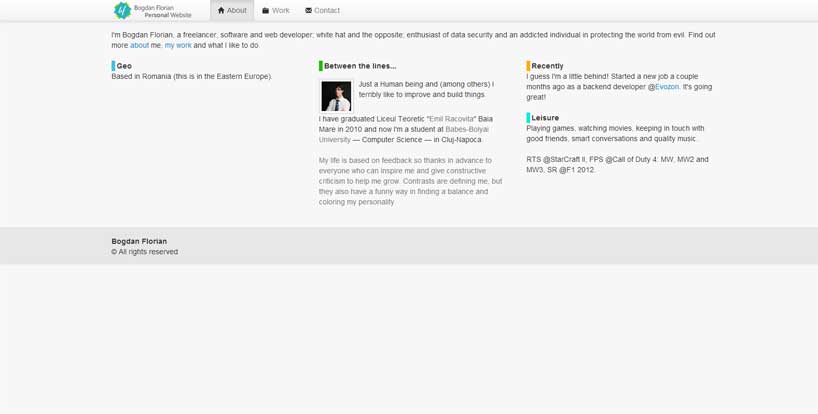The image size is (818, 414).
Task: Click the briefcase icon beside Work
Action: (x=266, y=11)
